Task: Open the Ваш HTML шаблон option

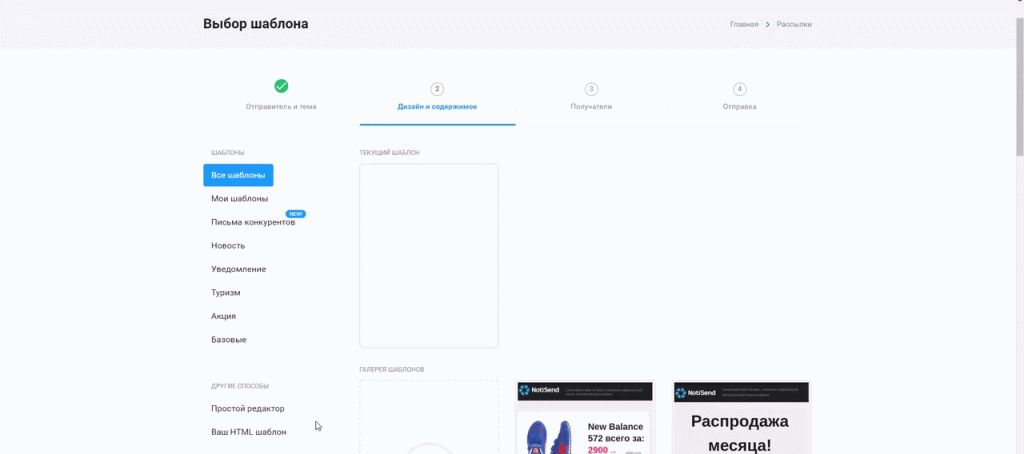Action: pyautogui.click(x=248, y=432)
